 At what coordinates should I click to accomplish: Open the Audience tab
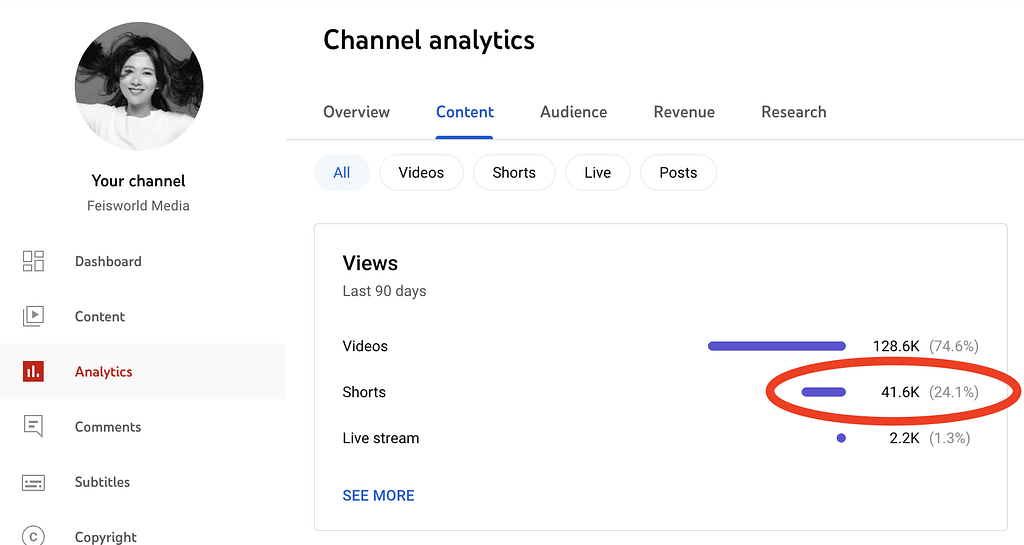coord(573,112)
